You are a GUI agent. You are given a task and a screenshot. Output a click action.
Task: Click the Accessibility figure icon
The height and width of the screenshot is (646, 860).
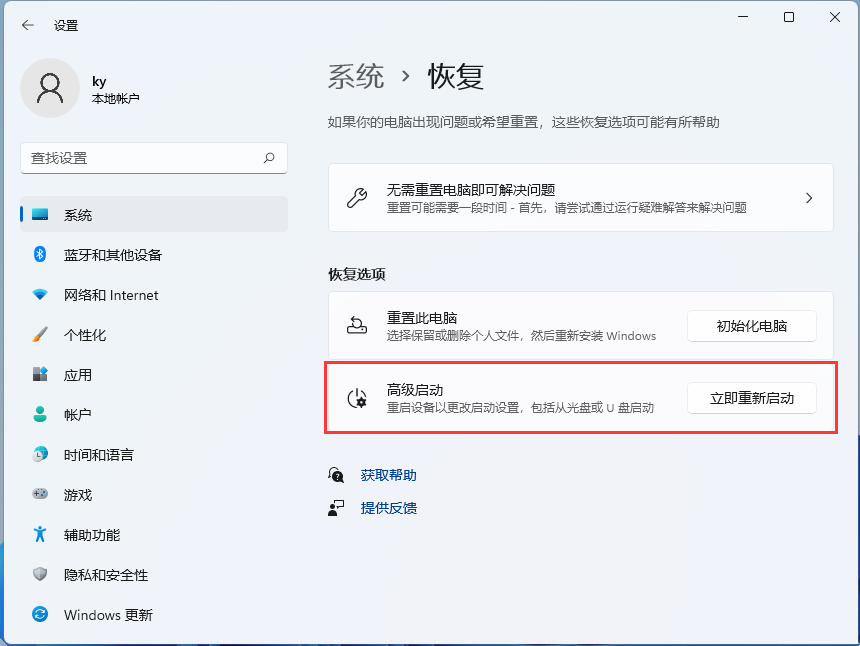pyautogui.click(x=40, y=535)
